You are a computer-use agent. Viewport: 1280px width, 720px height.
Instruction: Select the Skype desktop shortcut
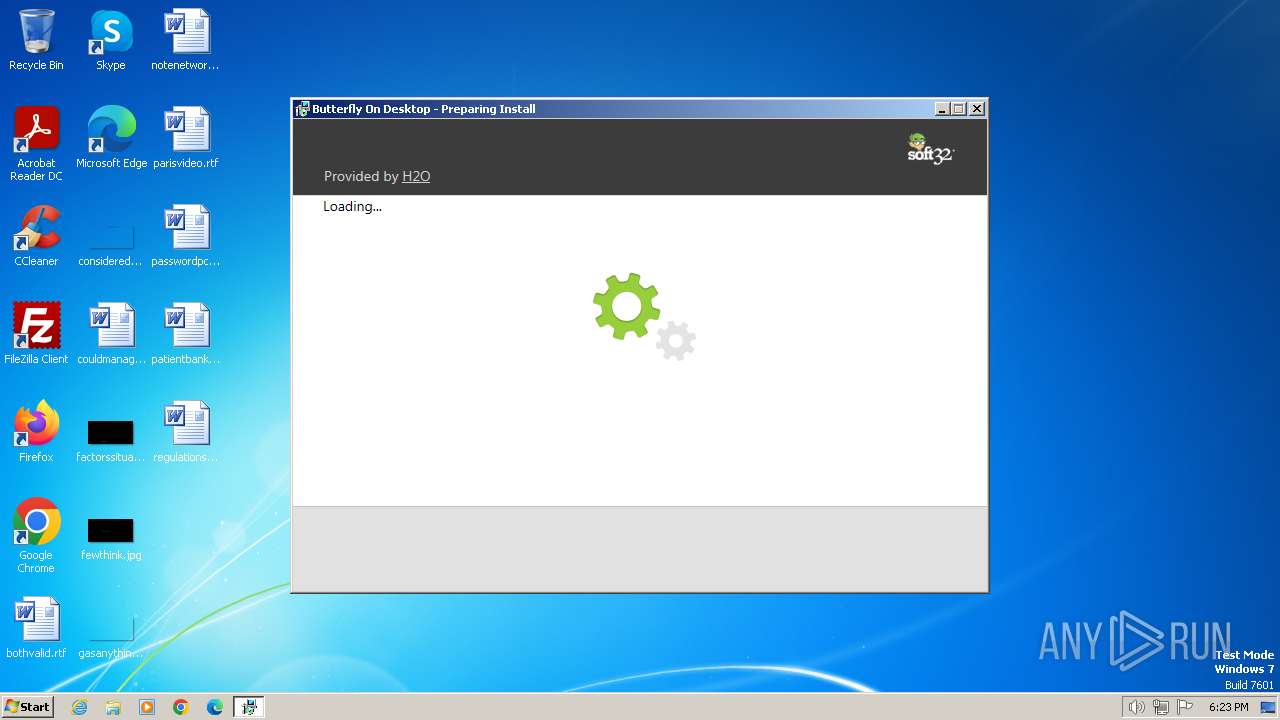[x=110, y=40]
